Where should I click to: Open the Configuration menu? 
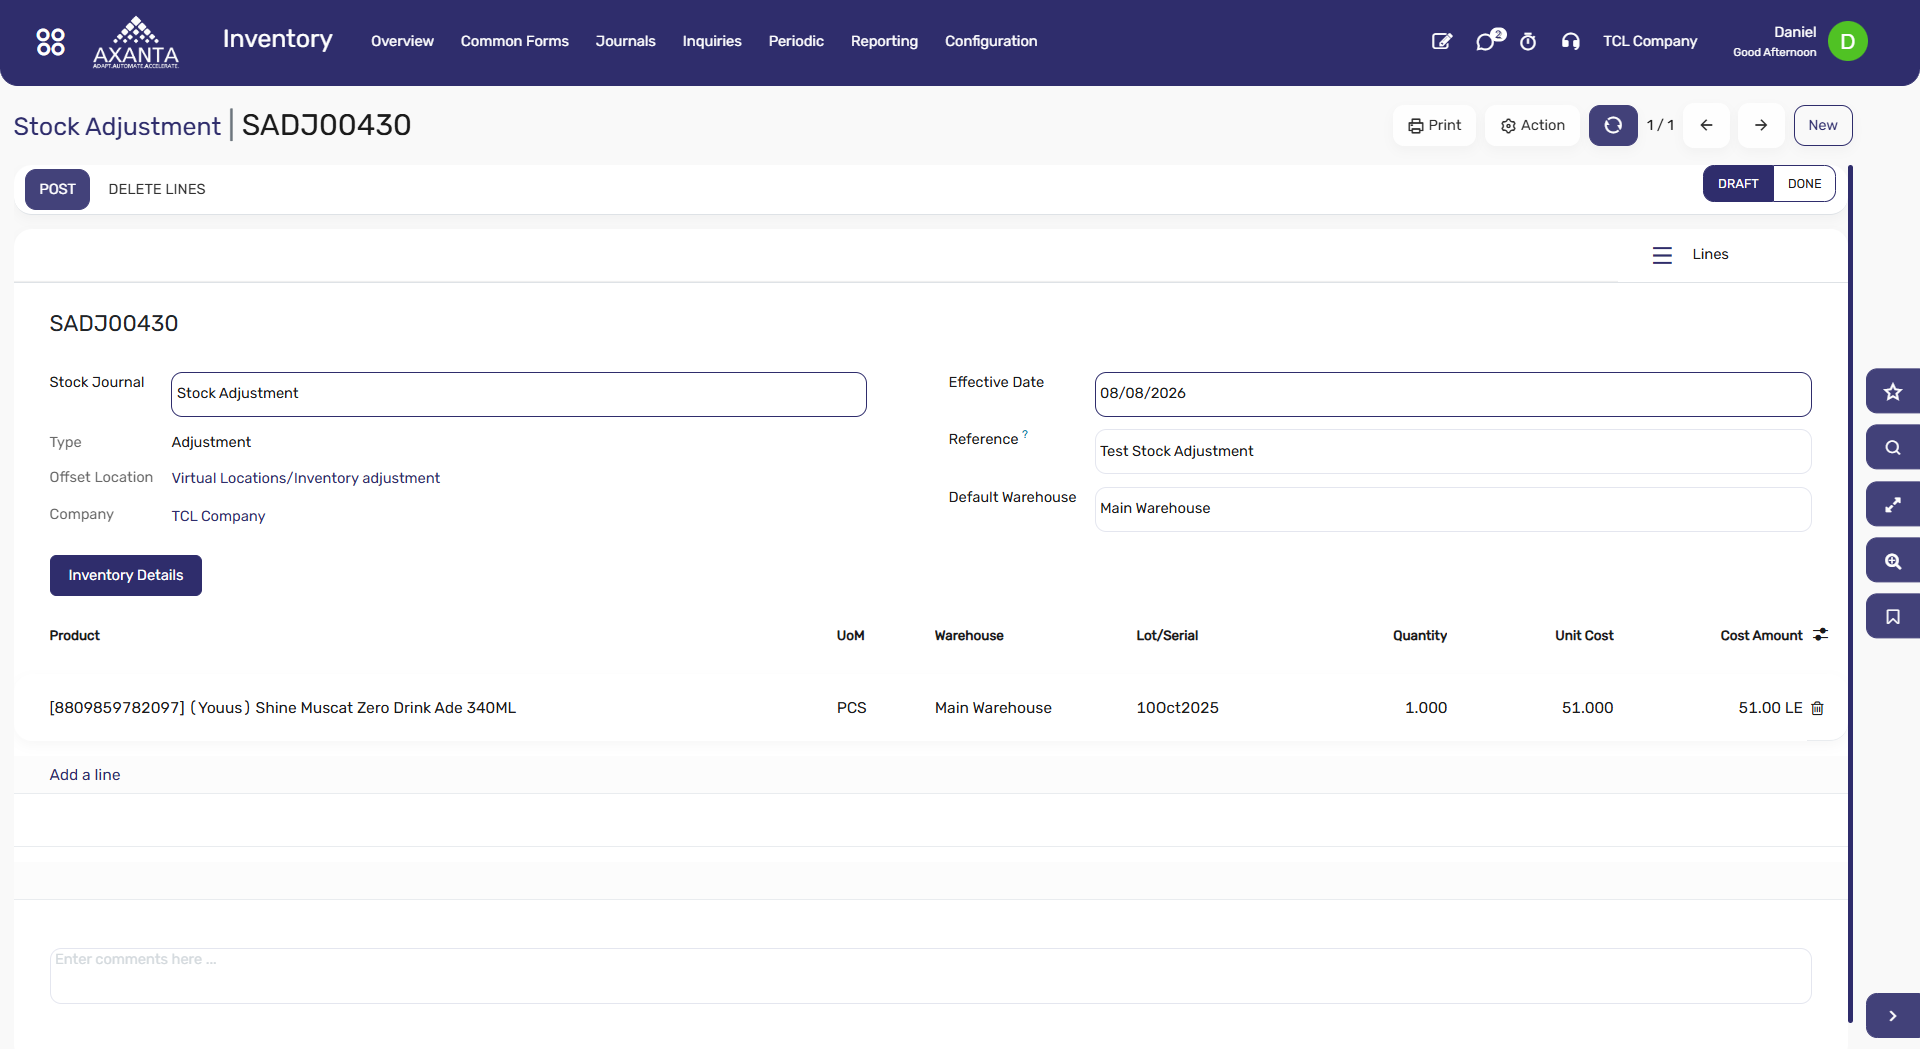point(991,41)
